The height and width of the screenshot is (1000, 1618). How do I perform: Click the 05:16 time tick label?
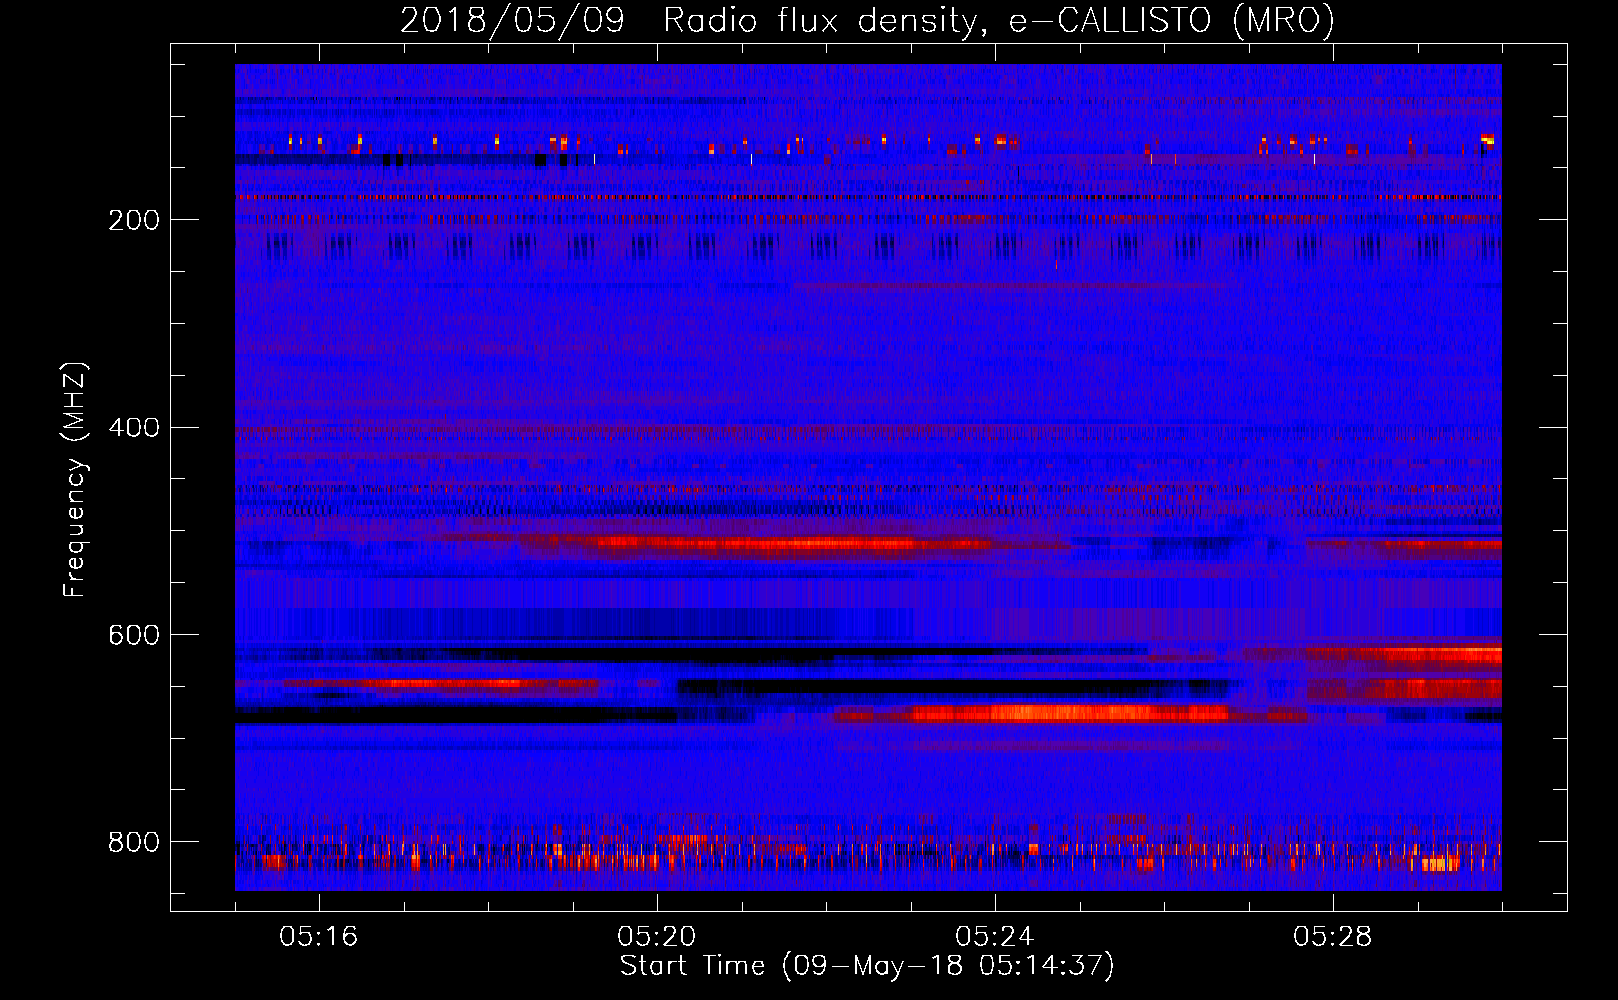coord(319,936)
